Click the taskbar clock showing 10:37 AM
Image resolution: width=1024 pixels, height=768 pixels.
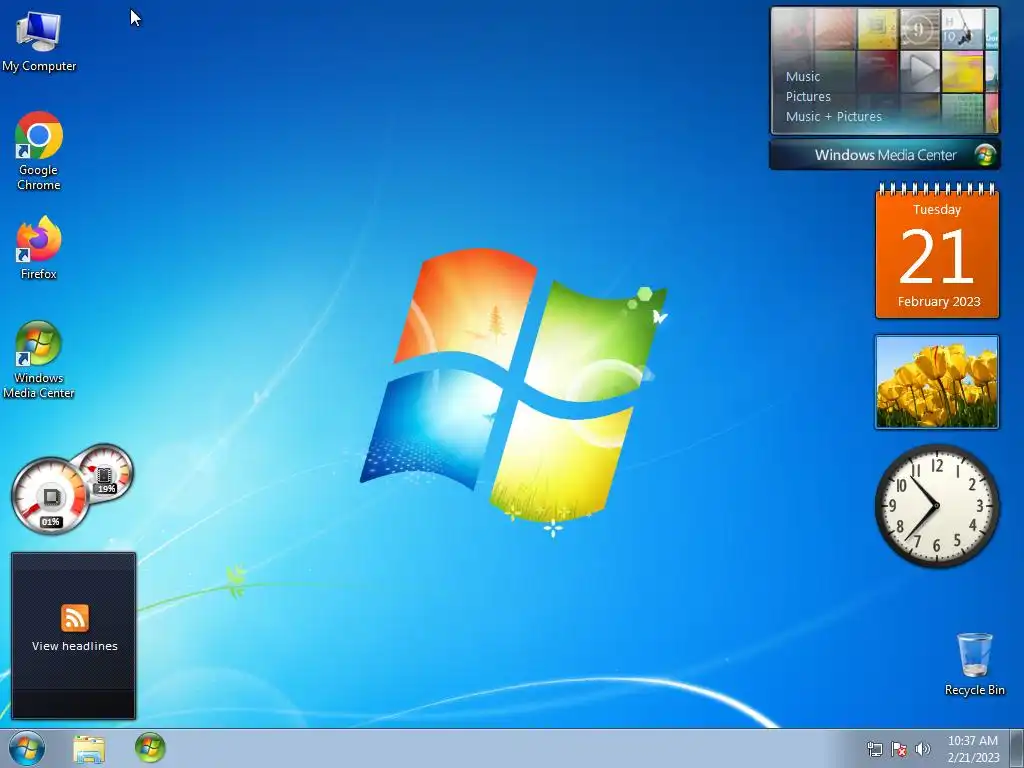coord(973,749)
